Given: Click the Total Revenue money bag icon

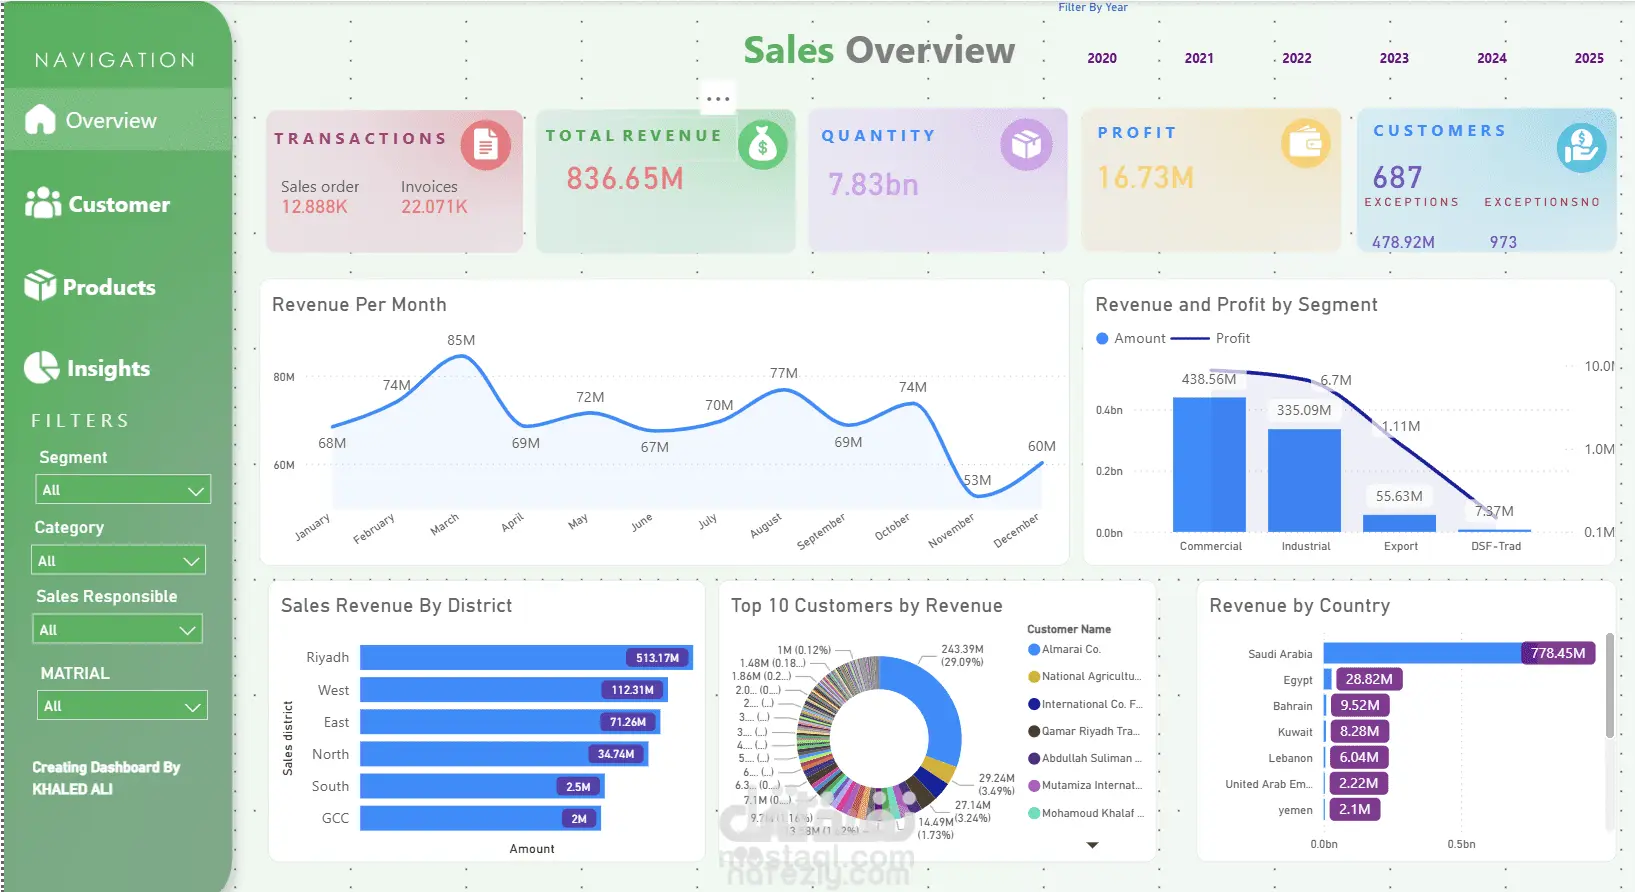Looking at the screenshot, I should click(763, 144).
